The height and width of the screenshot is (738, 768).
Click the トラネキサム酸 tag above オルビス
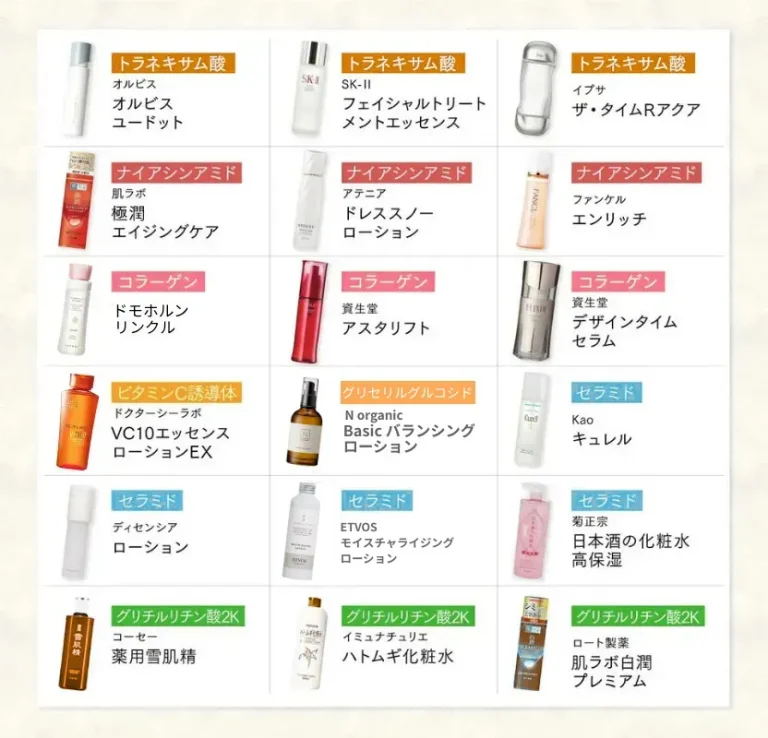pyautogui.click(x=173, y=63)
